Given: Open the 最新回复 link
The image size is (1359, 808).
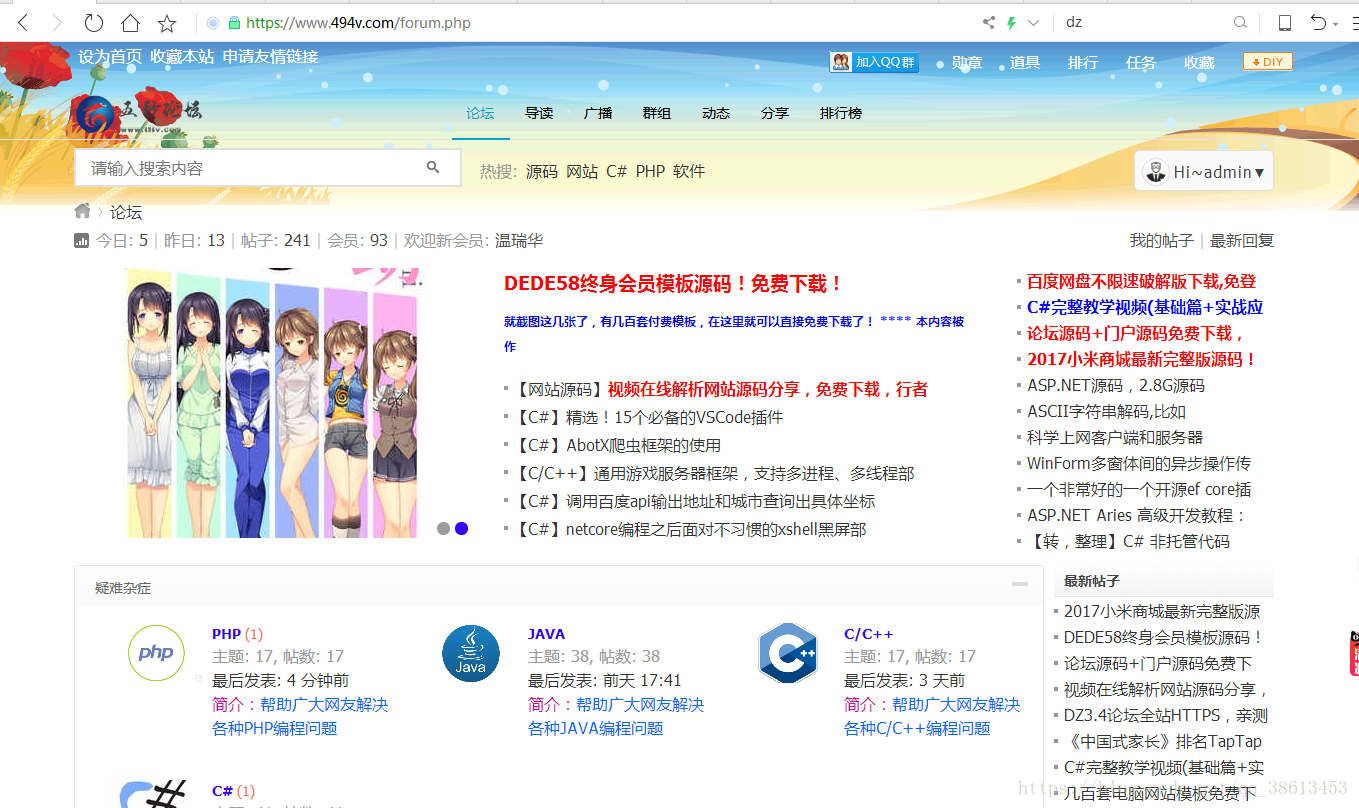Looking at the screenshot, I should 1242,240.
